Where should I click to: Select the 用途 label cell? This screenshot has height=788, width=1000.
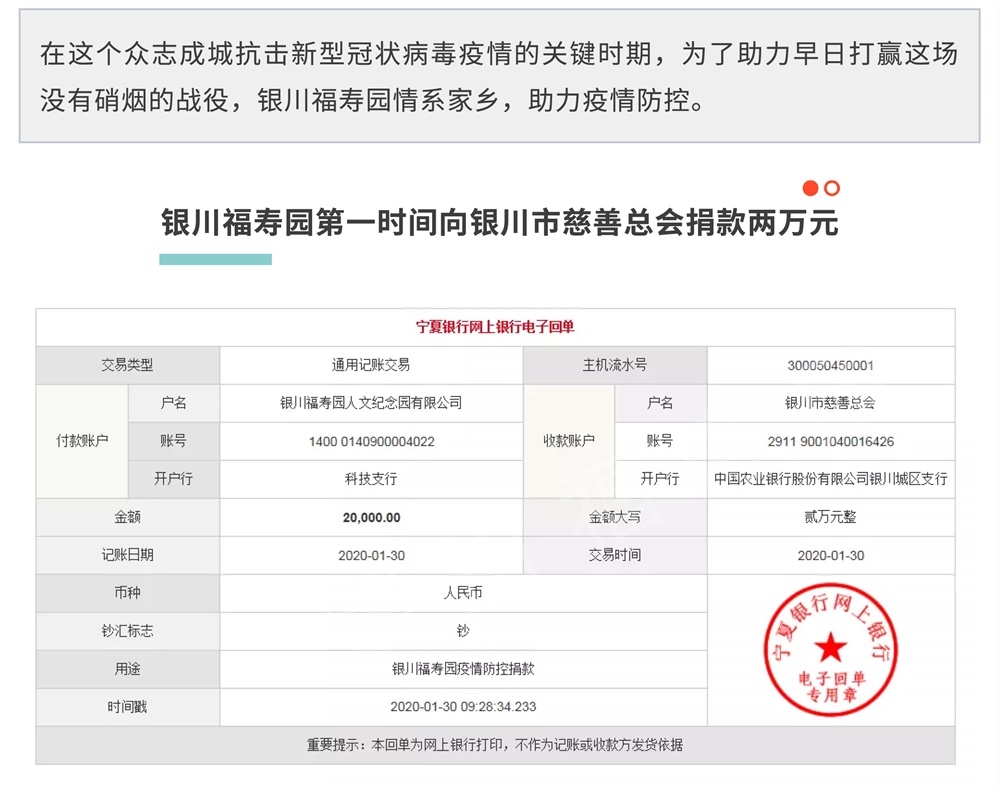coord(128,669)
